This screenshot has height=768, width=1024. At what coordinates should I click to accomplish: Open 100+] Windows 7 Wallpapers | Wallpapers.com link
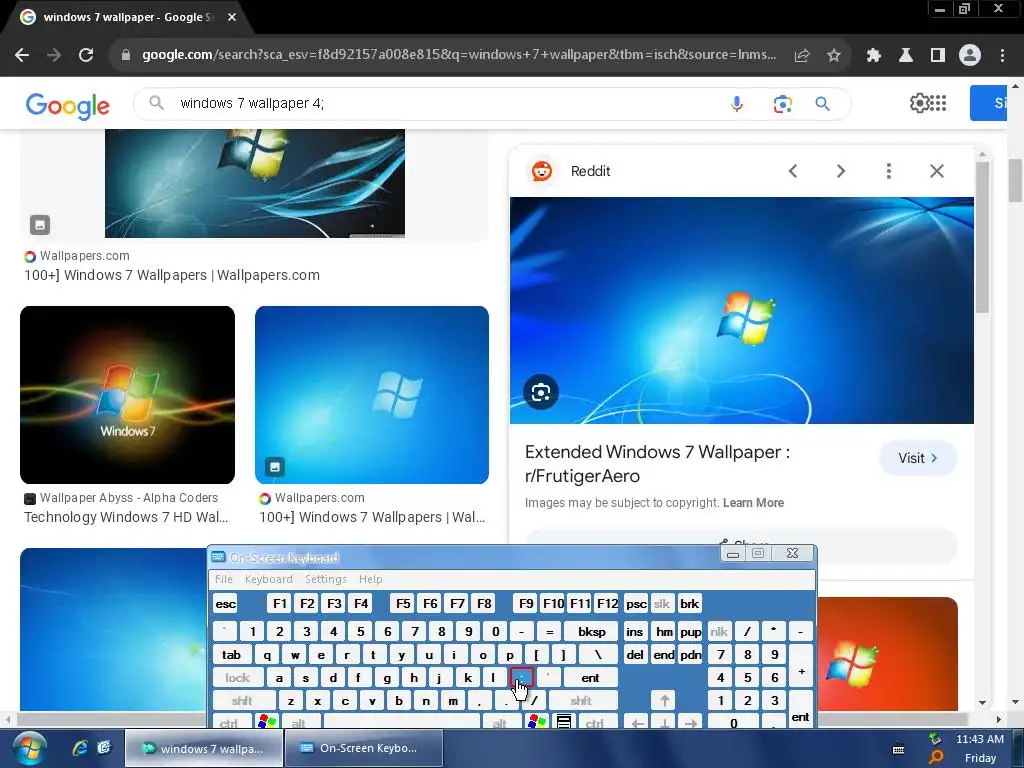click(x=172, y=275)
